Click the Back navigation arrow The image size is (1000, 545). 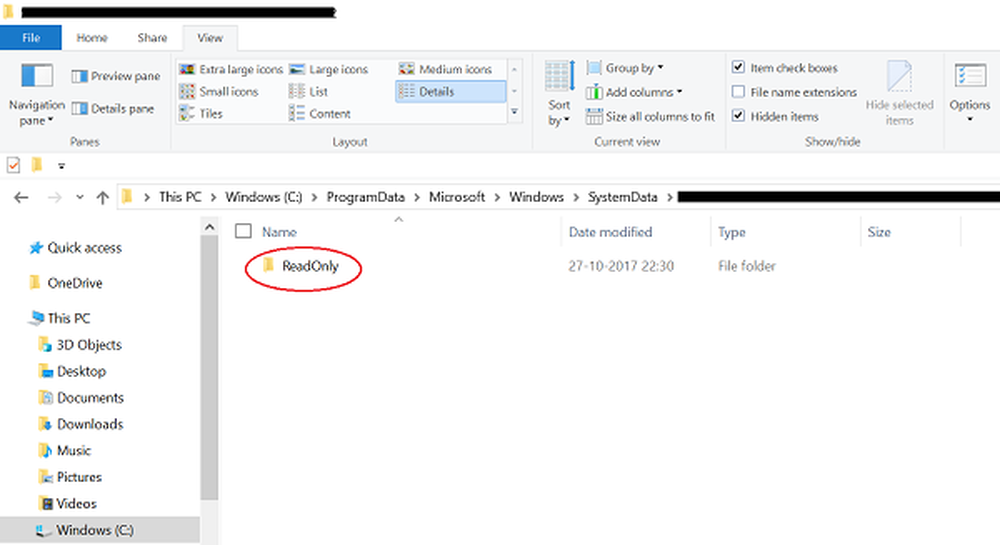21,198
